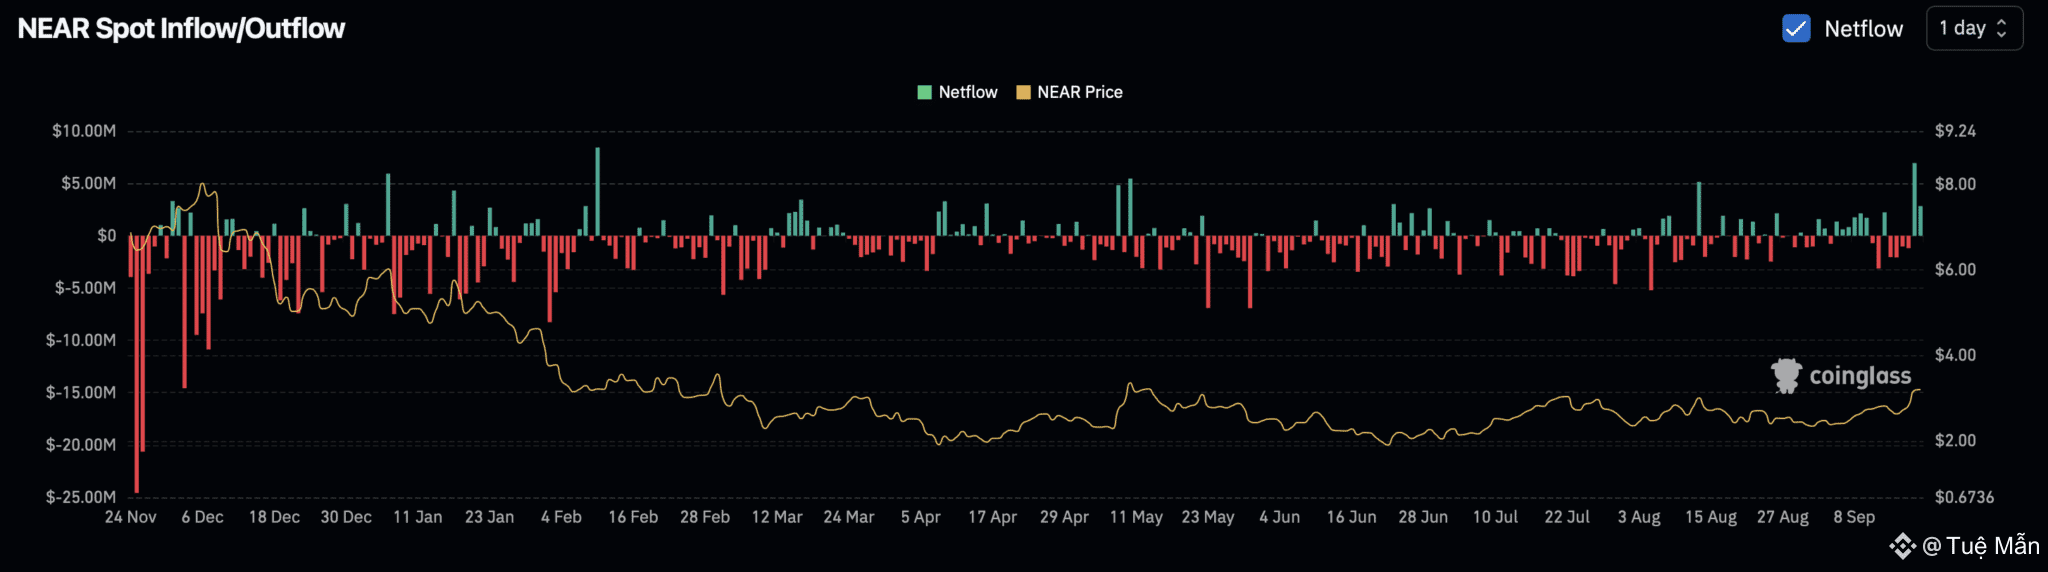The width and height of the screenshot is (2048, 572).
Task: Select the $5.00M axis label
Action: 88,183
